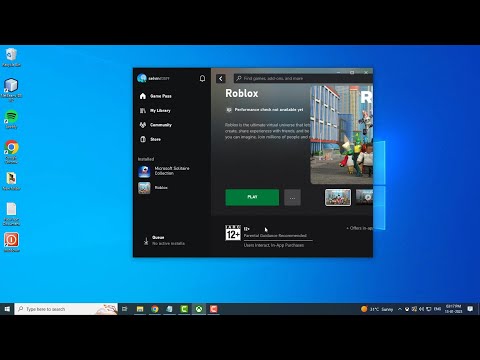The image size is (480, 360).
Task: Open Task View on taskbar
Action: pyautogui.click(x=125, y=309)
